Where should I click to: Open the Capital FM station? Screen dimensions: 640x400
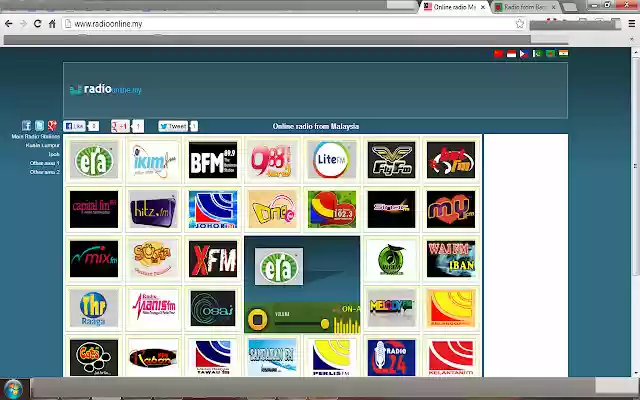tap(94, 209)
